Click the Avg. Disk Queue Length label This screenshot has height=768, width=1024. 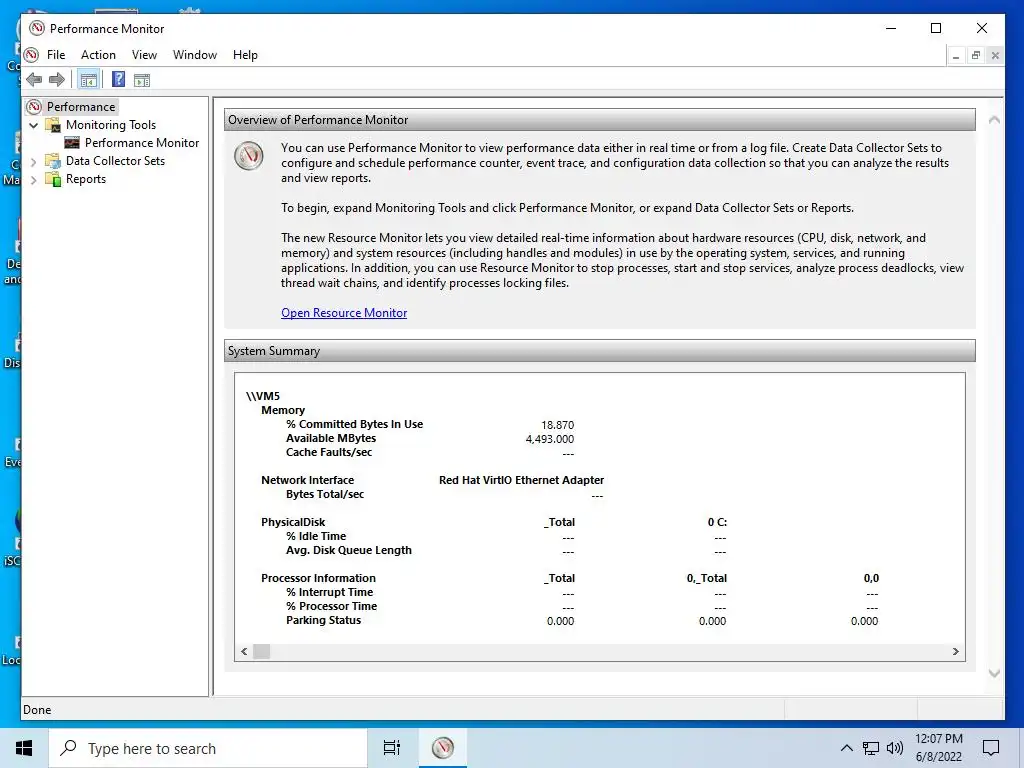349,550
